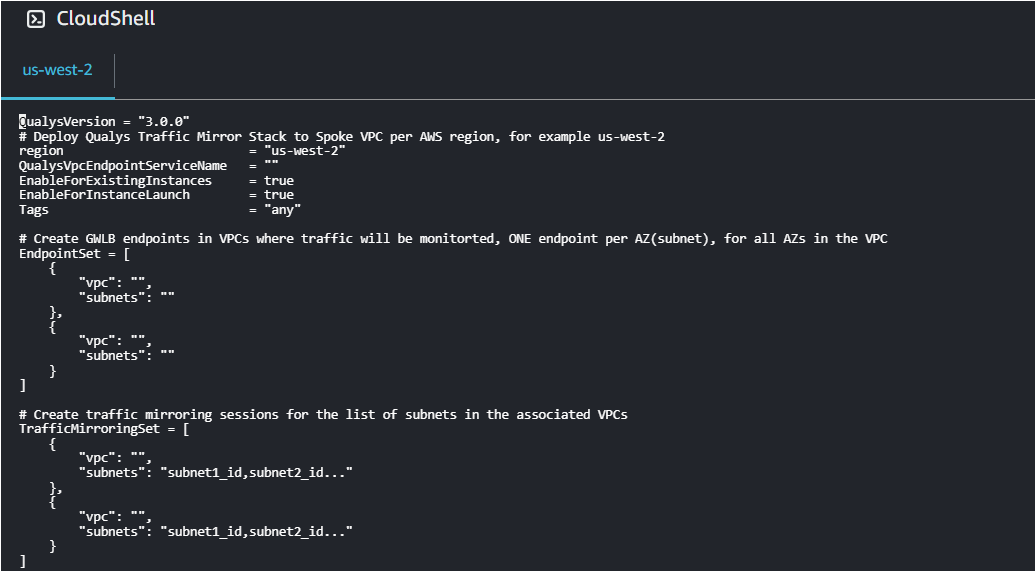
Task: Click the EndpointSet opening bracket line
Action: pyautogui.click(x=69, y=254)
